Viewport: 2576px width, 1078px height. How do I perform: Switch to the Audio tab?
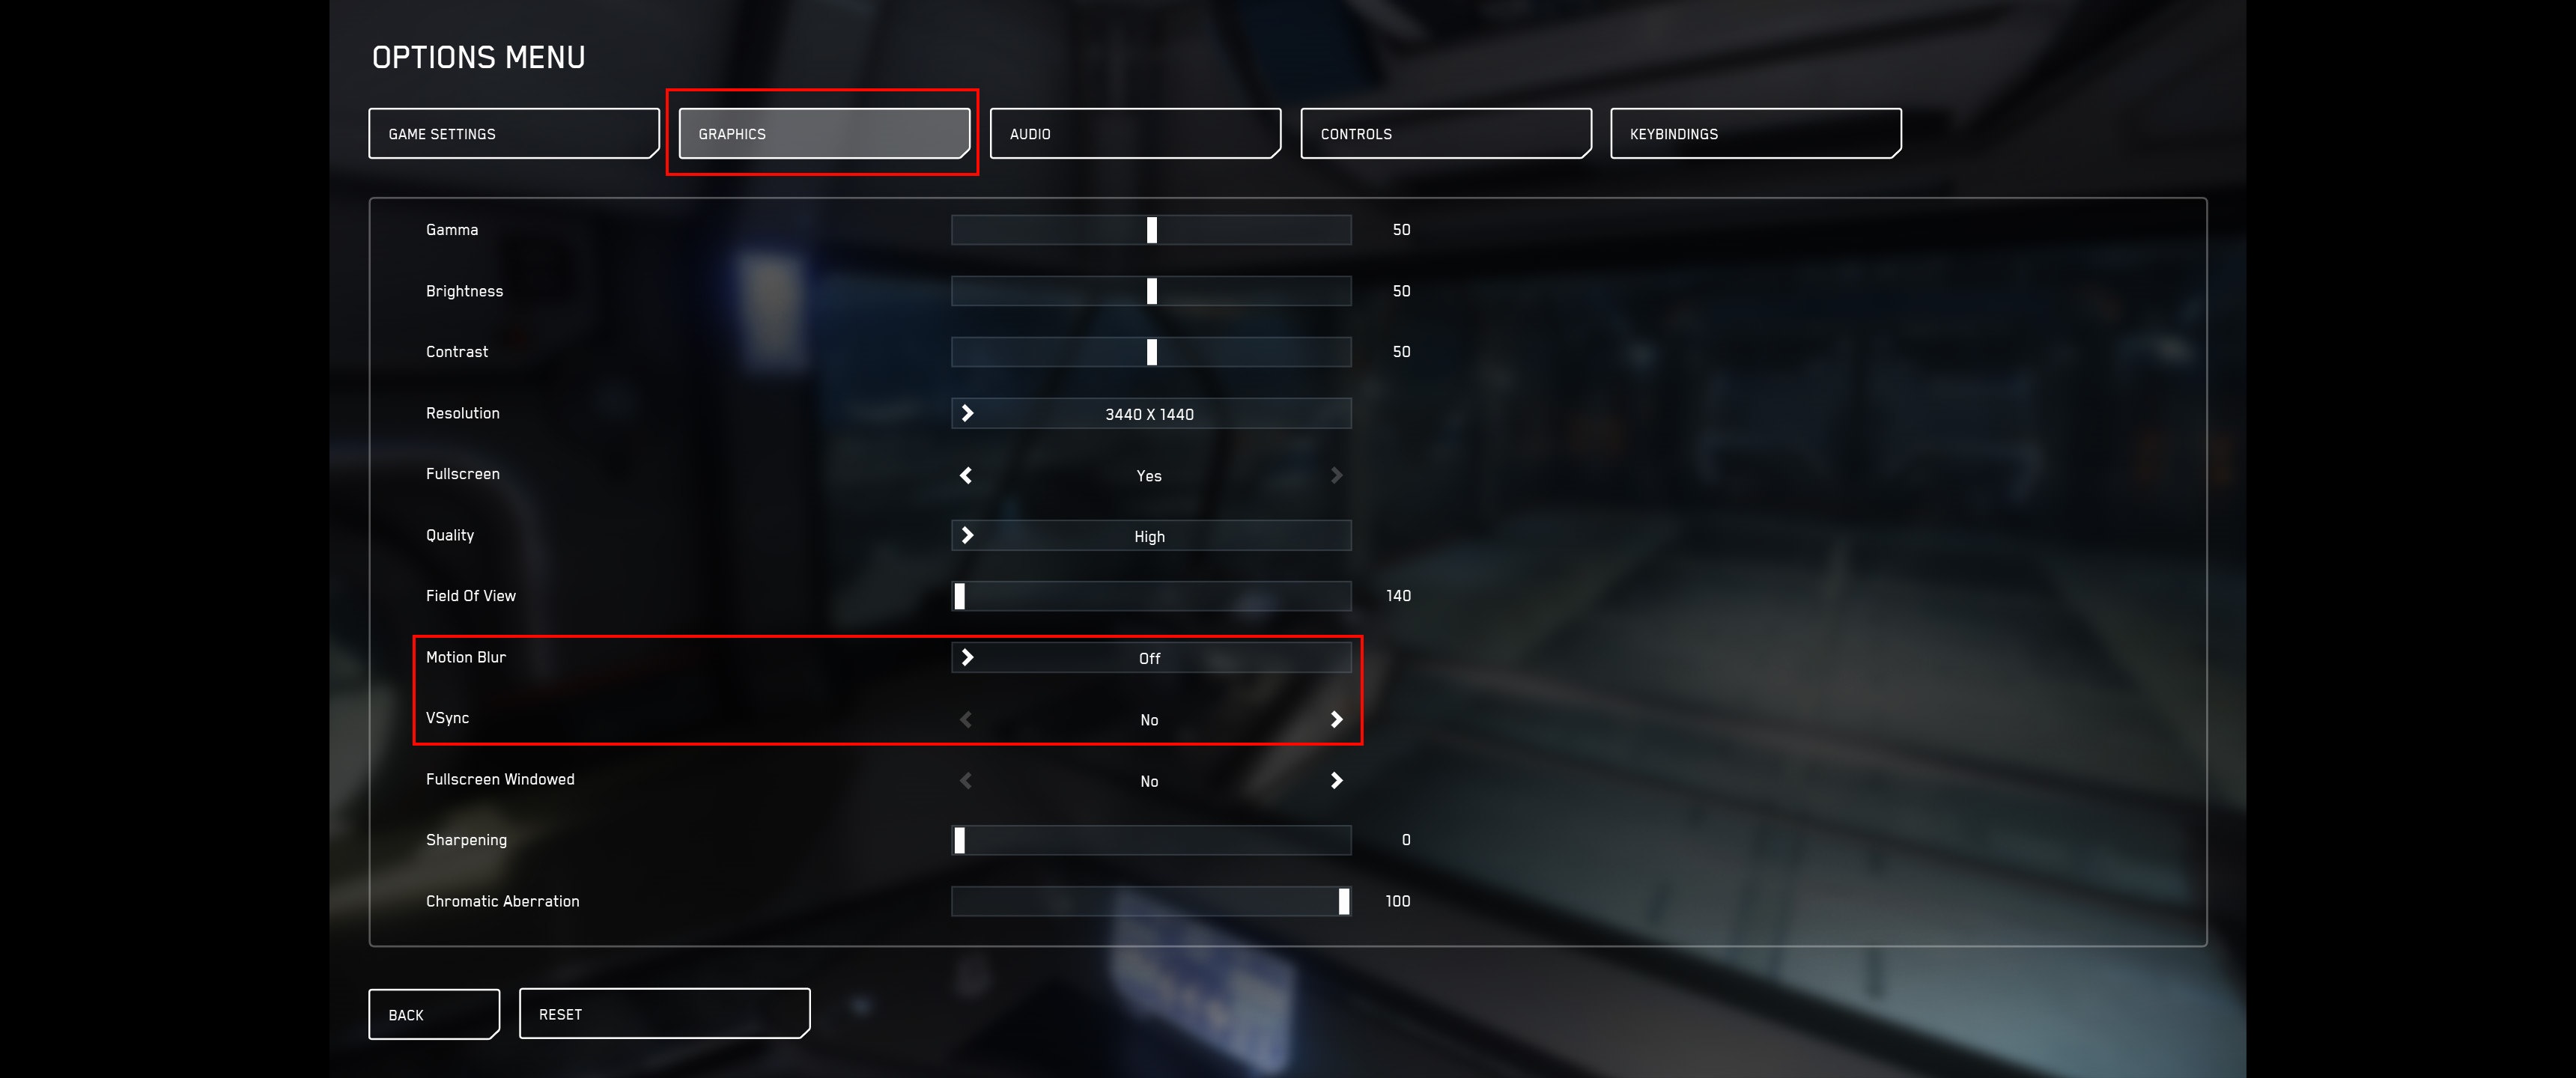click(x=1135, y=133)
